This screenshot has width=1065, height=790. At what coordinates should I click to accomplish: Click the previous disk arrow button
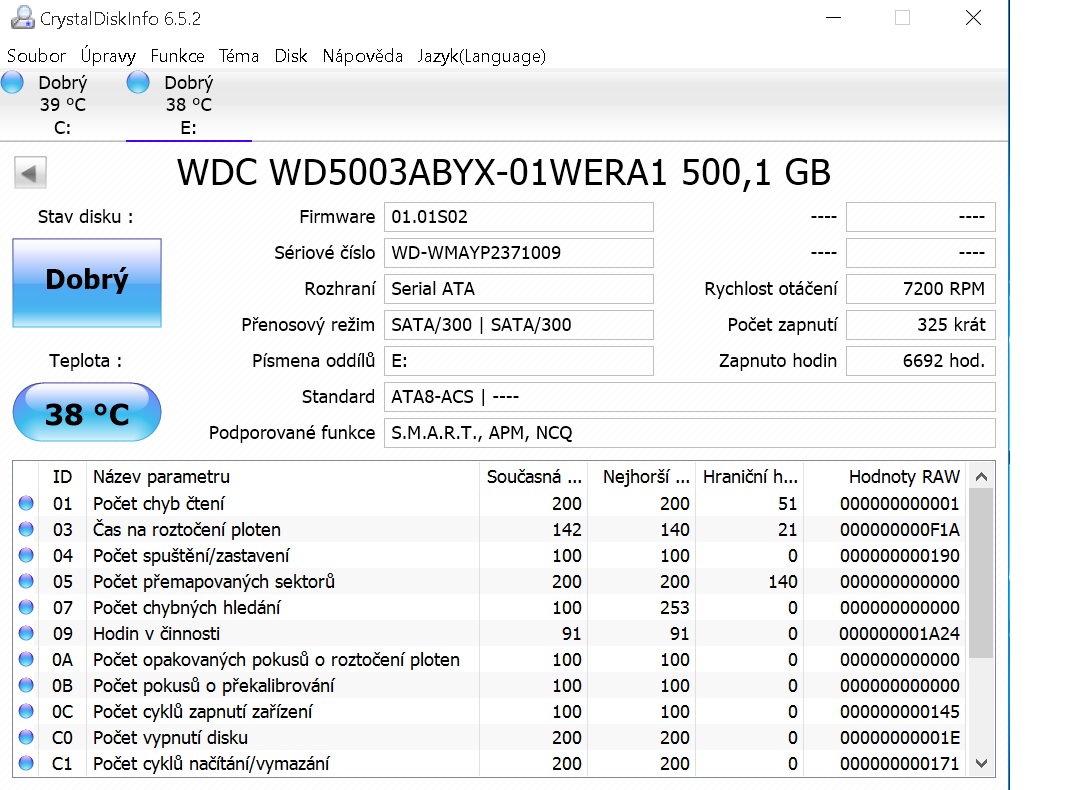coord(30,173)
